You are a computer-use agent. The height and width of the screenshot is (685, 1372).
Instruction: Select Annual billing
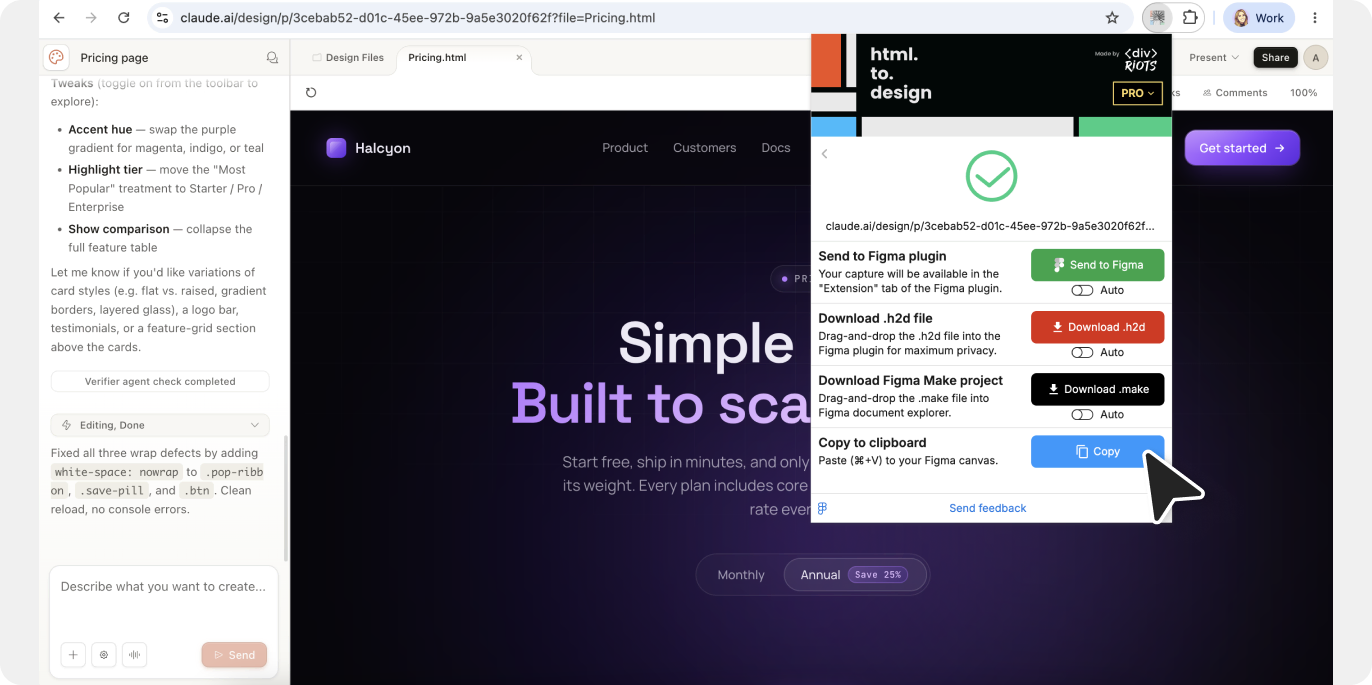point(854,575)
